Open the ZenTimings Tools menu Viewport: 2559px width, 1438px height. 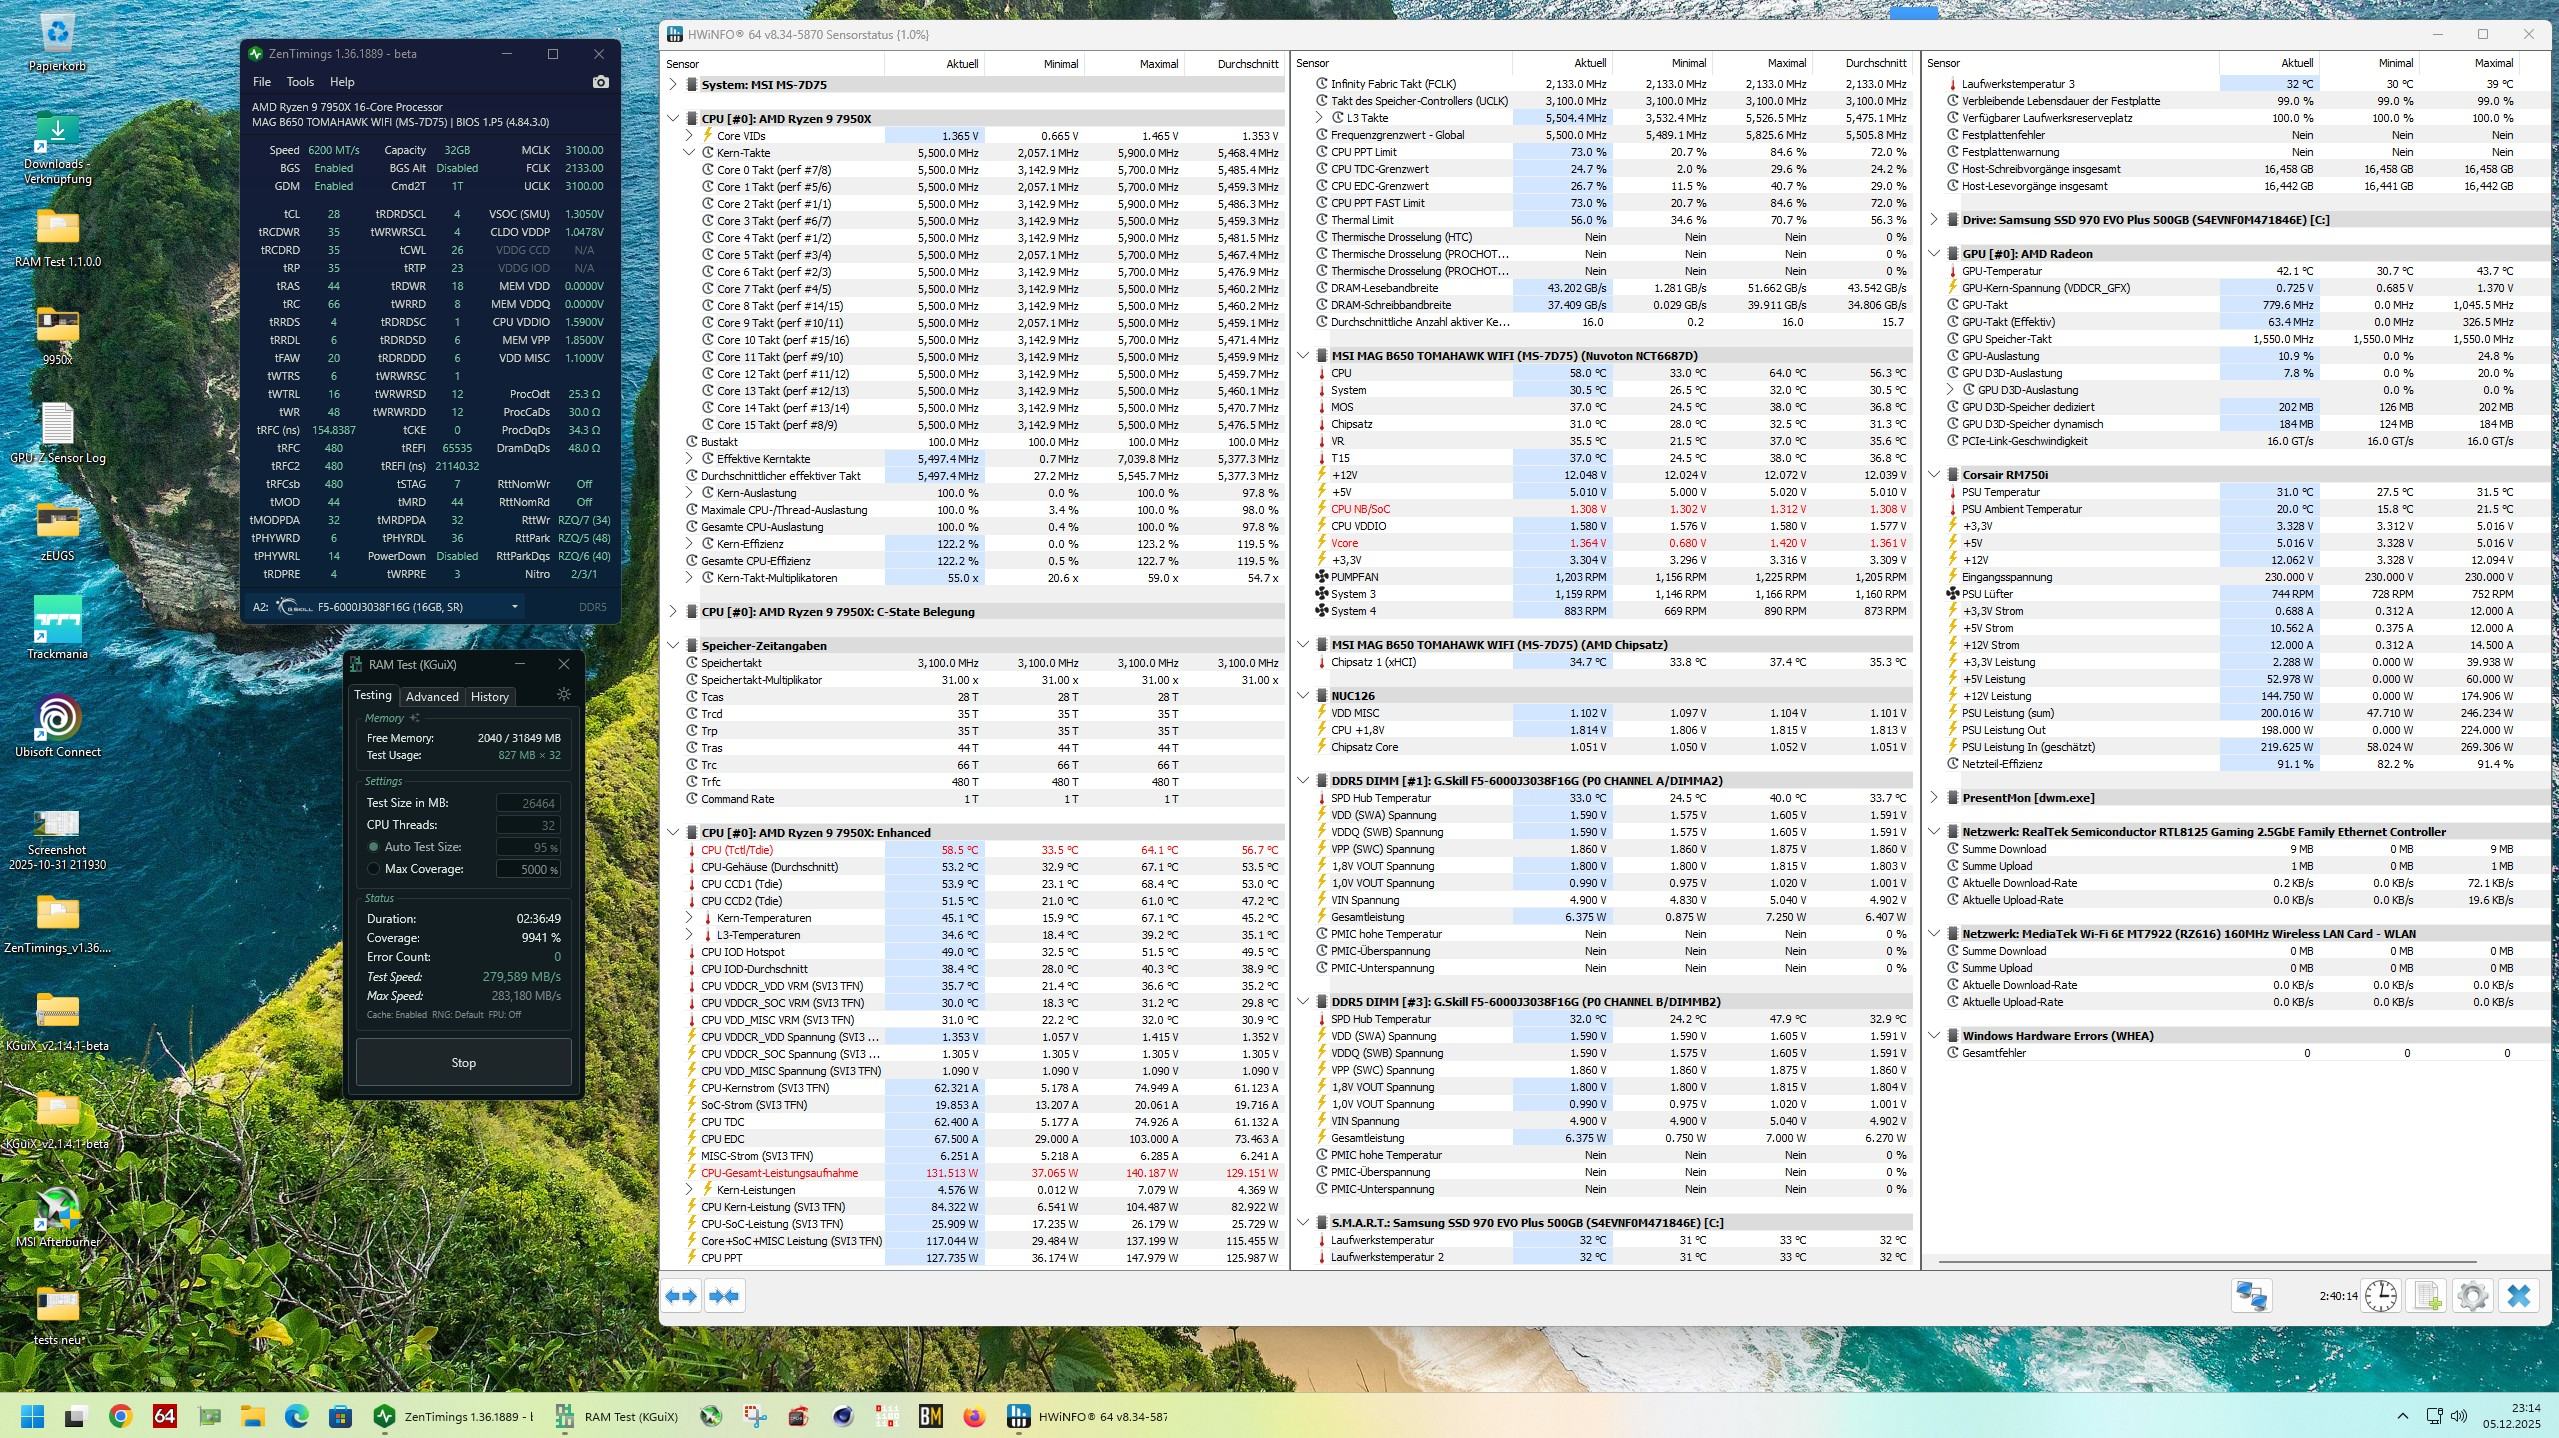click(x=300, y=82)
